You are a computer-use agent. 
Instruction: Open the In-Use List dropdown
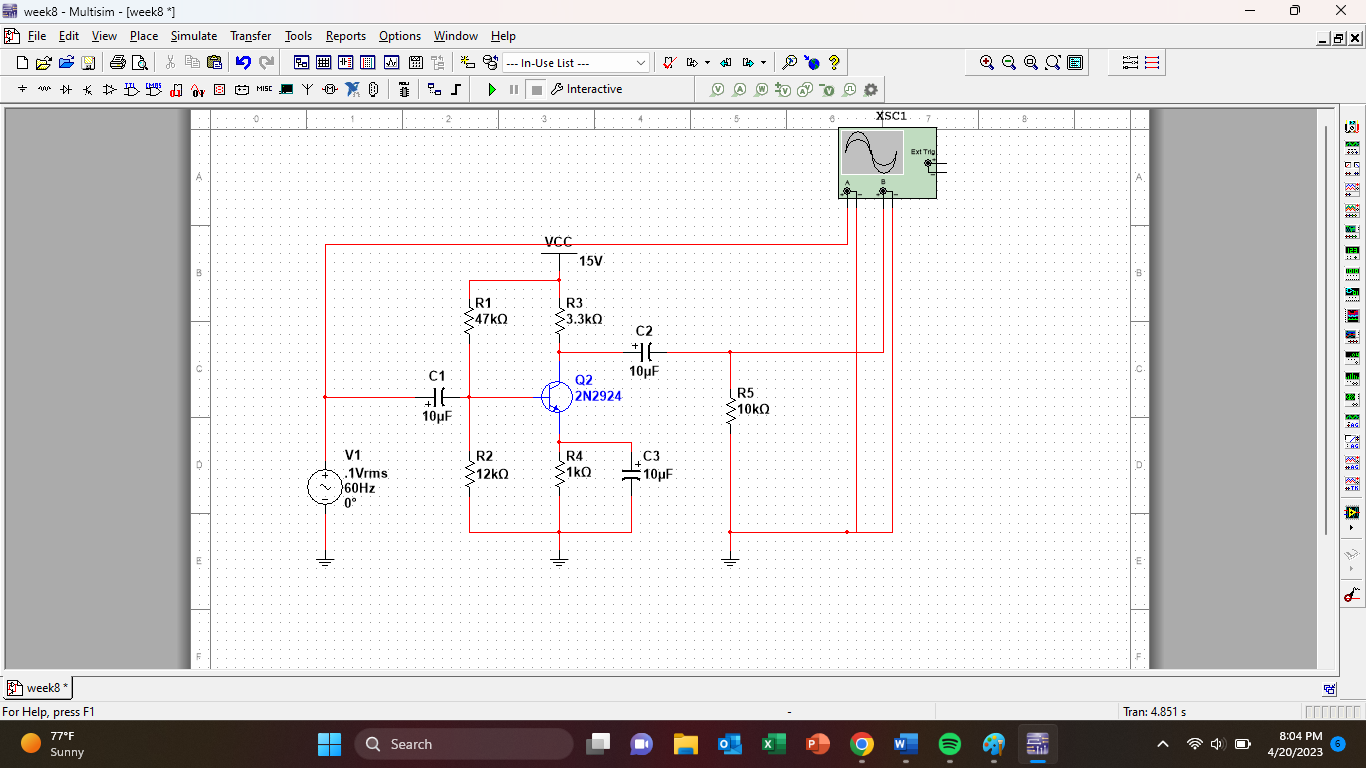pyautogui.click(x=641, y=63)
